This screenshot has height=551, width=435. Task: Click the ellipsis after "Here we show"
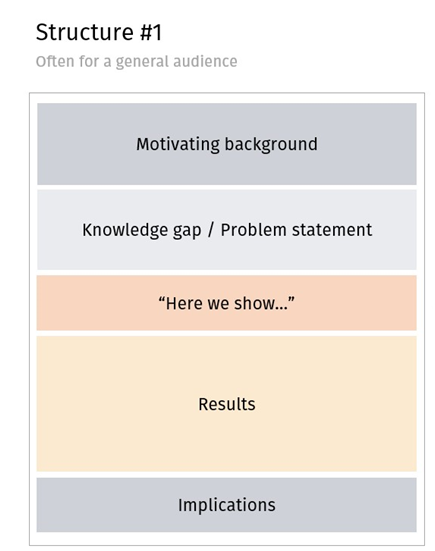click(x=282, y=304)
